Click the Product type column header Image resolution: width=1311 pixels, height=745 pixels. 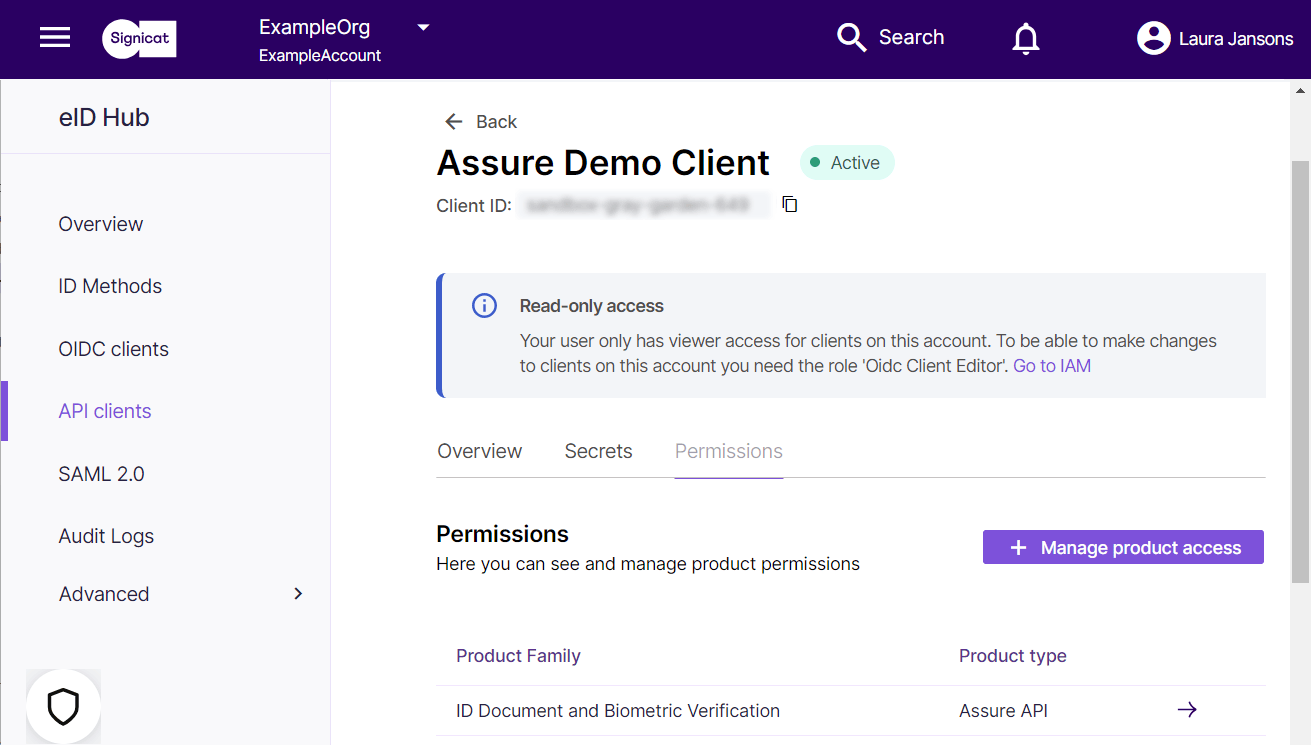click(1013, 656)
